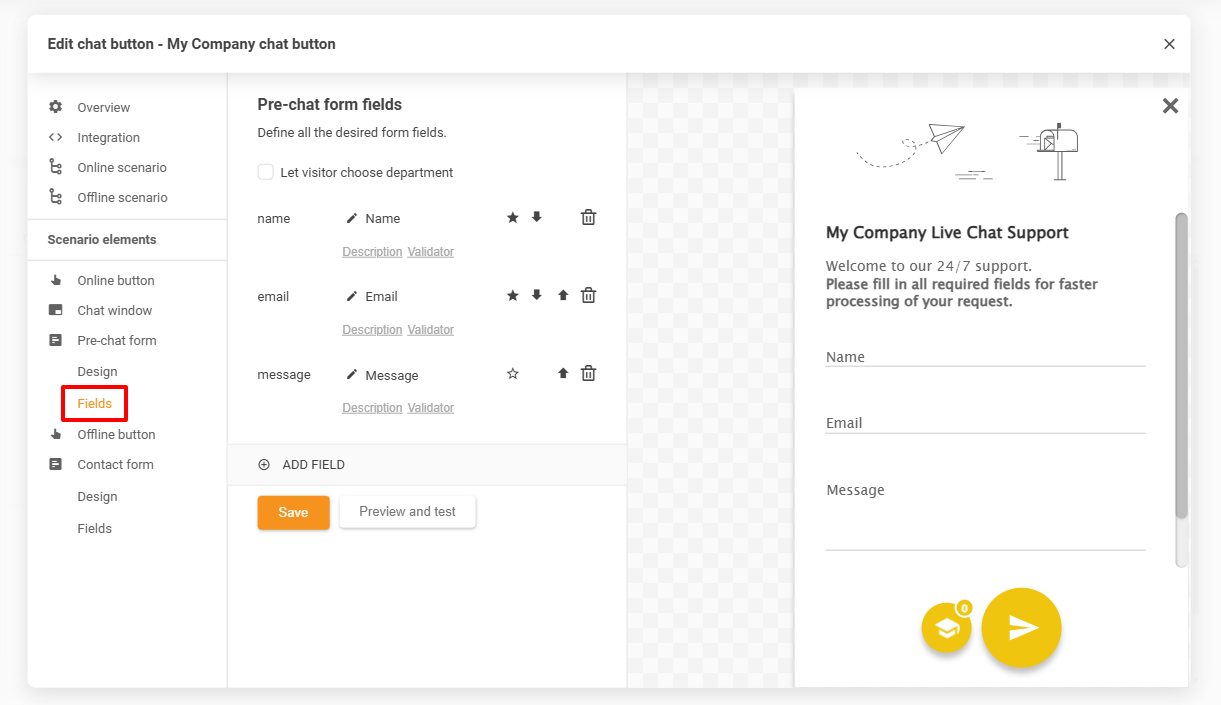Click the yellow send paper-plane button
This screenshot has width=1221, height=705.
[1021, 628]
